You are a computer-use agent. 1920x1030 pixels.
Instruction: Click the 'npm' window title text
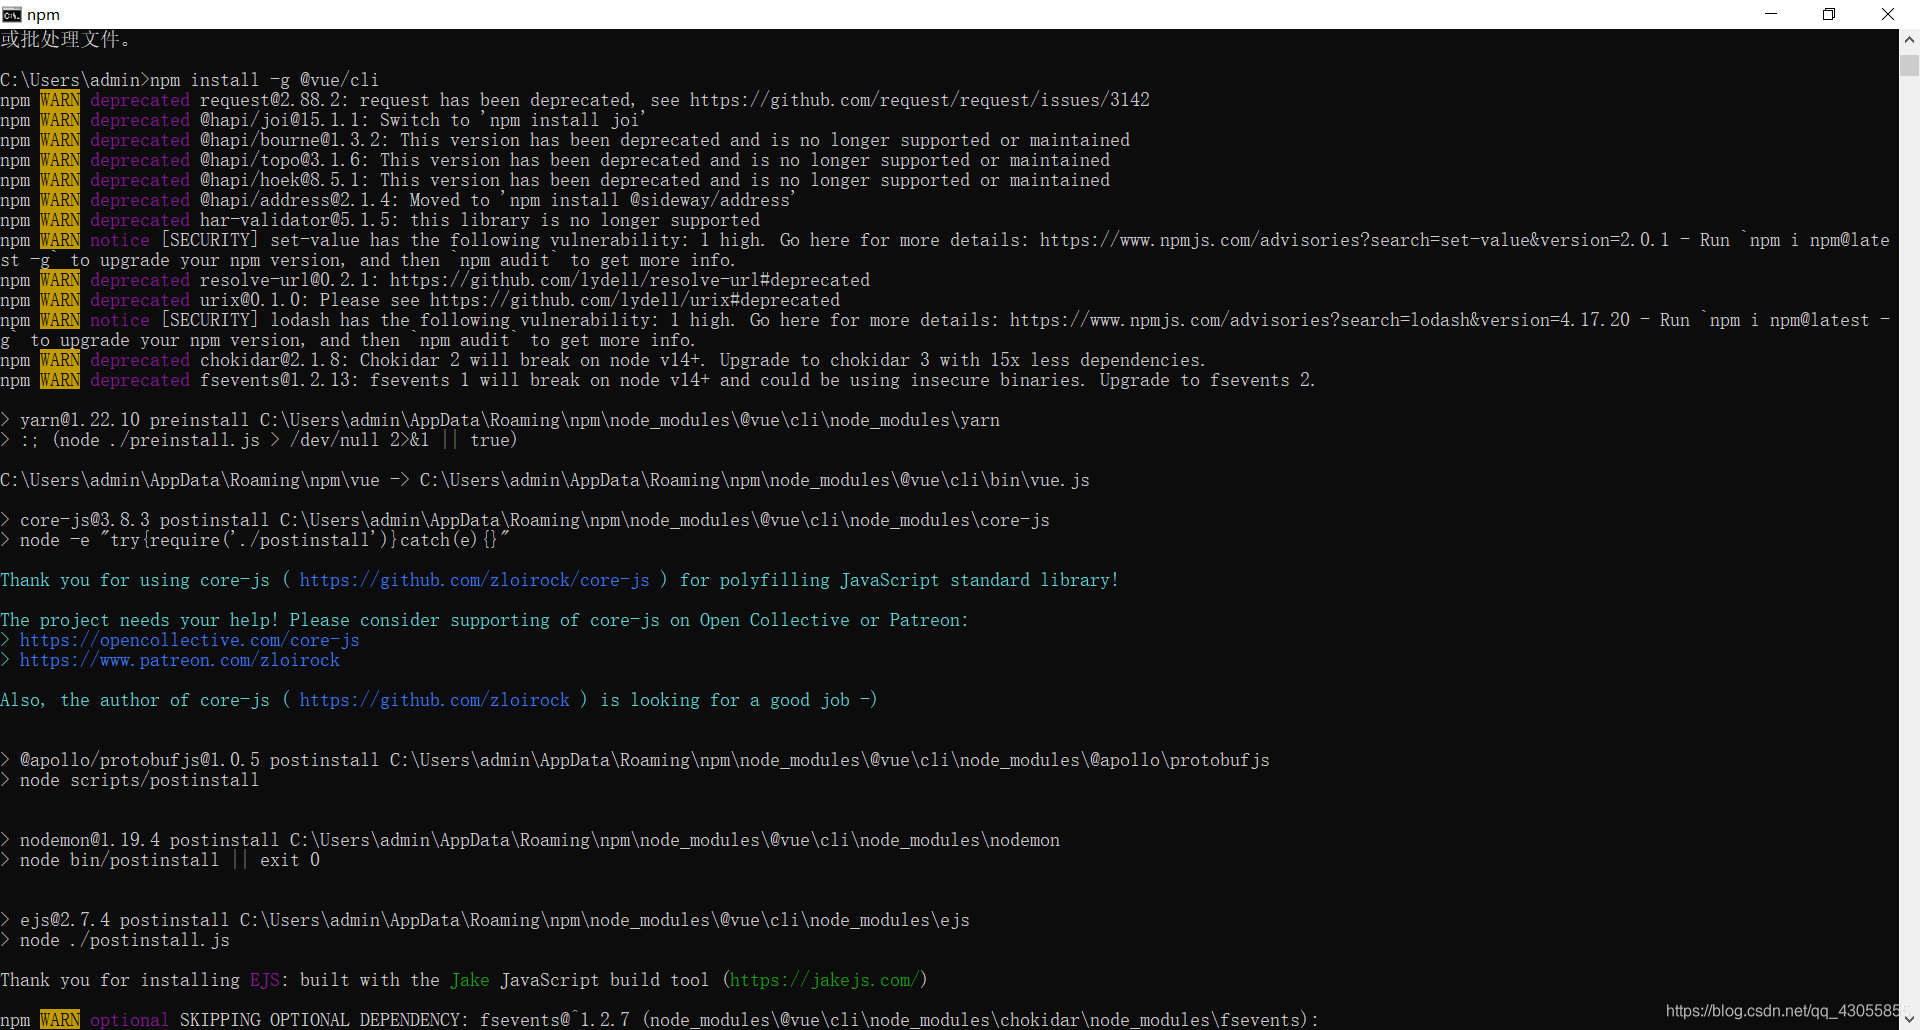(x=43, y=14)
